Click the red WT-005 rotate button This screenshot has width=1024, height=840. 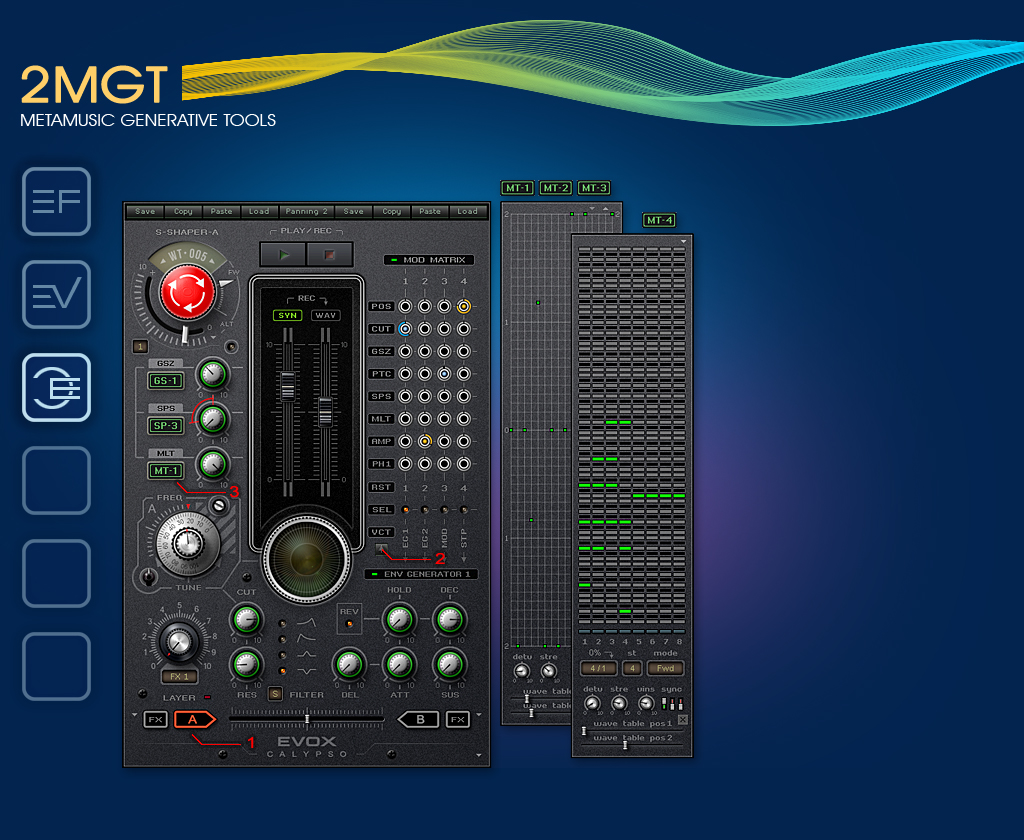tap(189, 292)
